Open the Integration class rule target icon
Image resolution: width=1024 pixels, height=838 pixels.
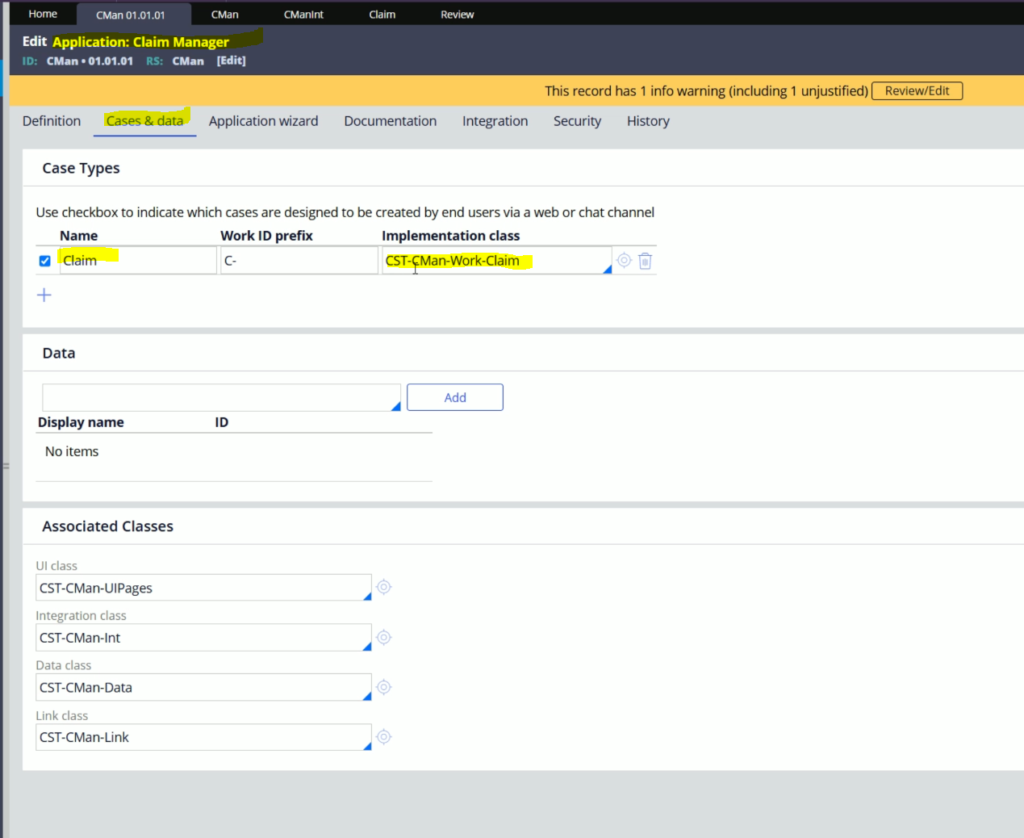tap(384, 637)
